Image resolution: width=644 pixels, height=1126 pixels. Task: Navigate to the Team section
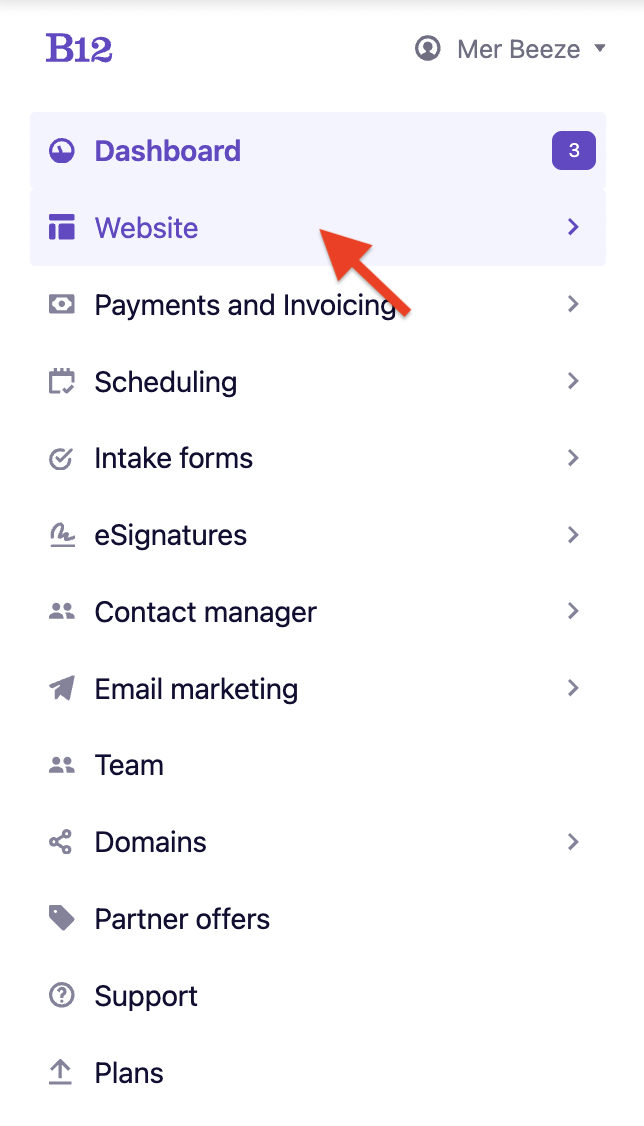click(128, 765)
